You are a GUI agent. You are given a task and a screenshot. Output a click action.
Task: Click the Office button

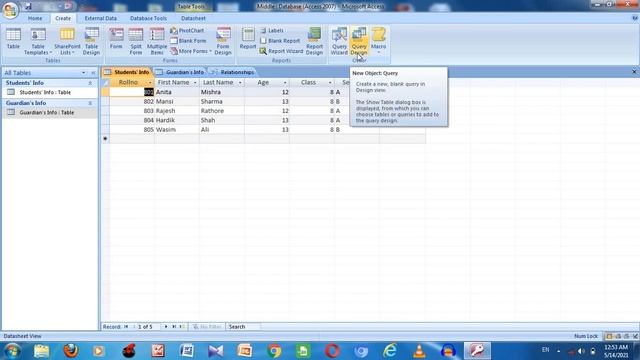10,10
